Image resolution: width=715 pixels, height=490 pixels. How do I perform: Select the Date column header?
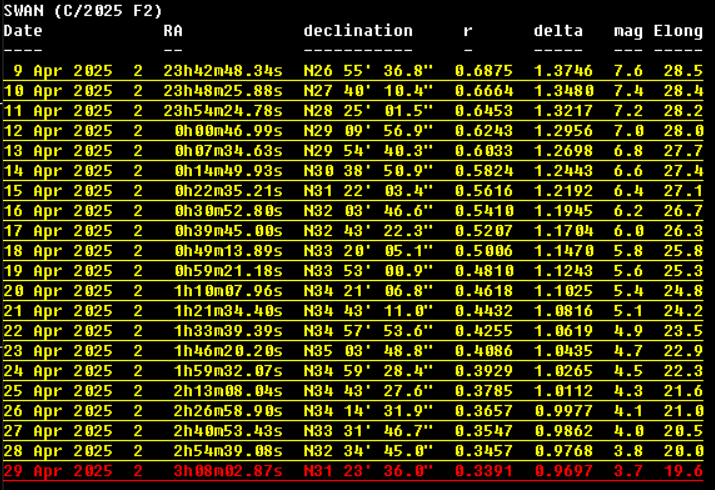(23, 31)
